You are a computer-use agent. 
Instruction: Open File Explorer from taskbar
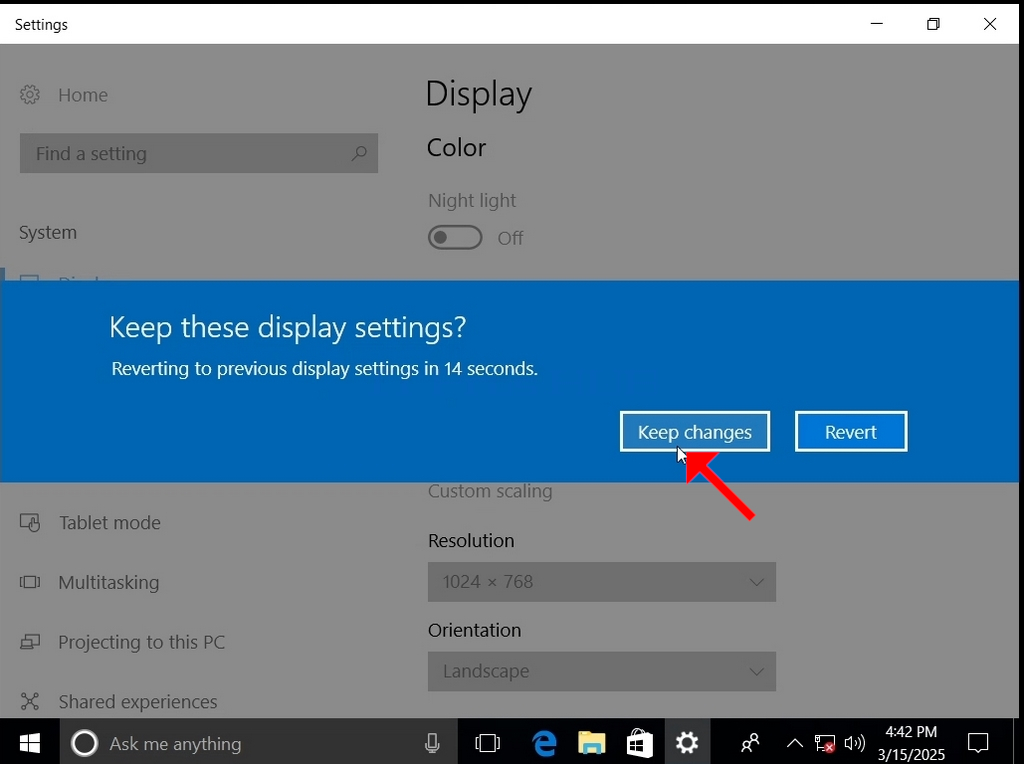592,743
